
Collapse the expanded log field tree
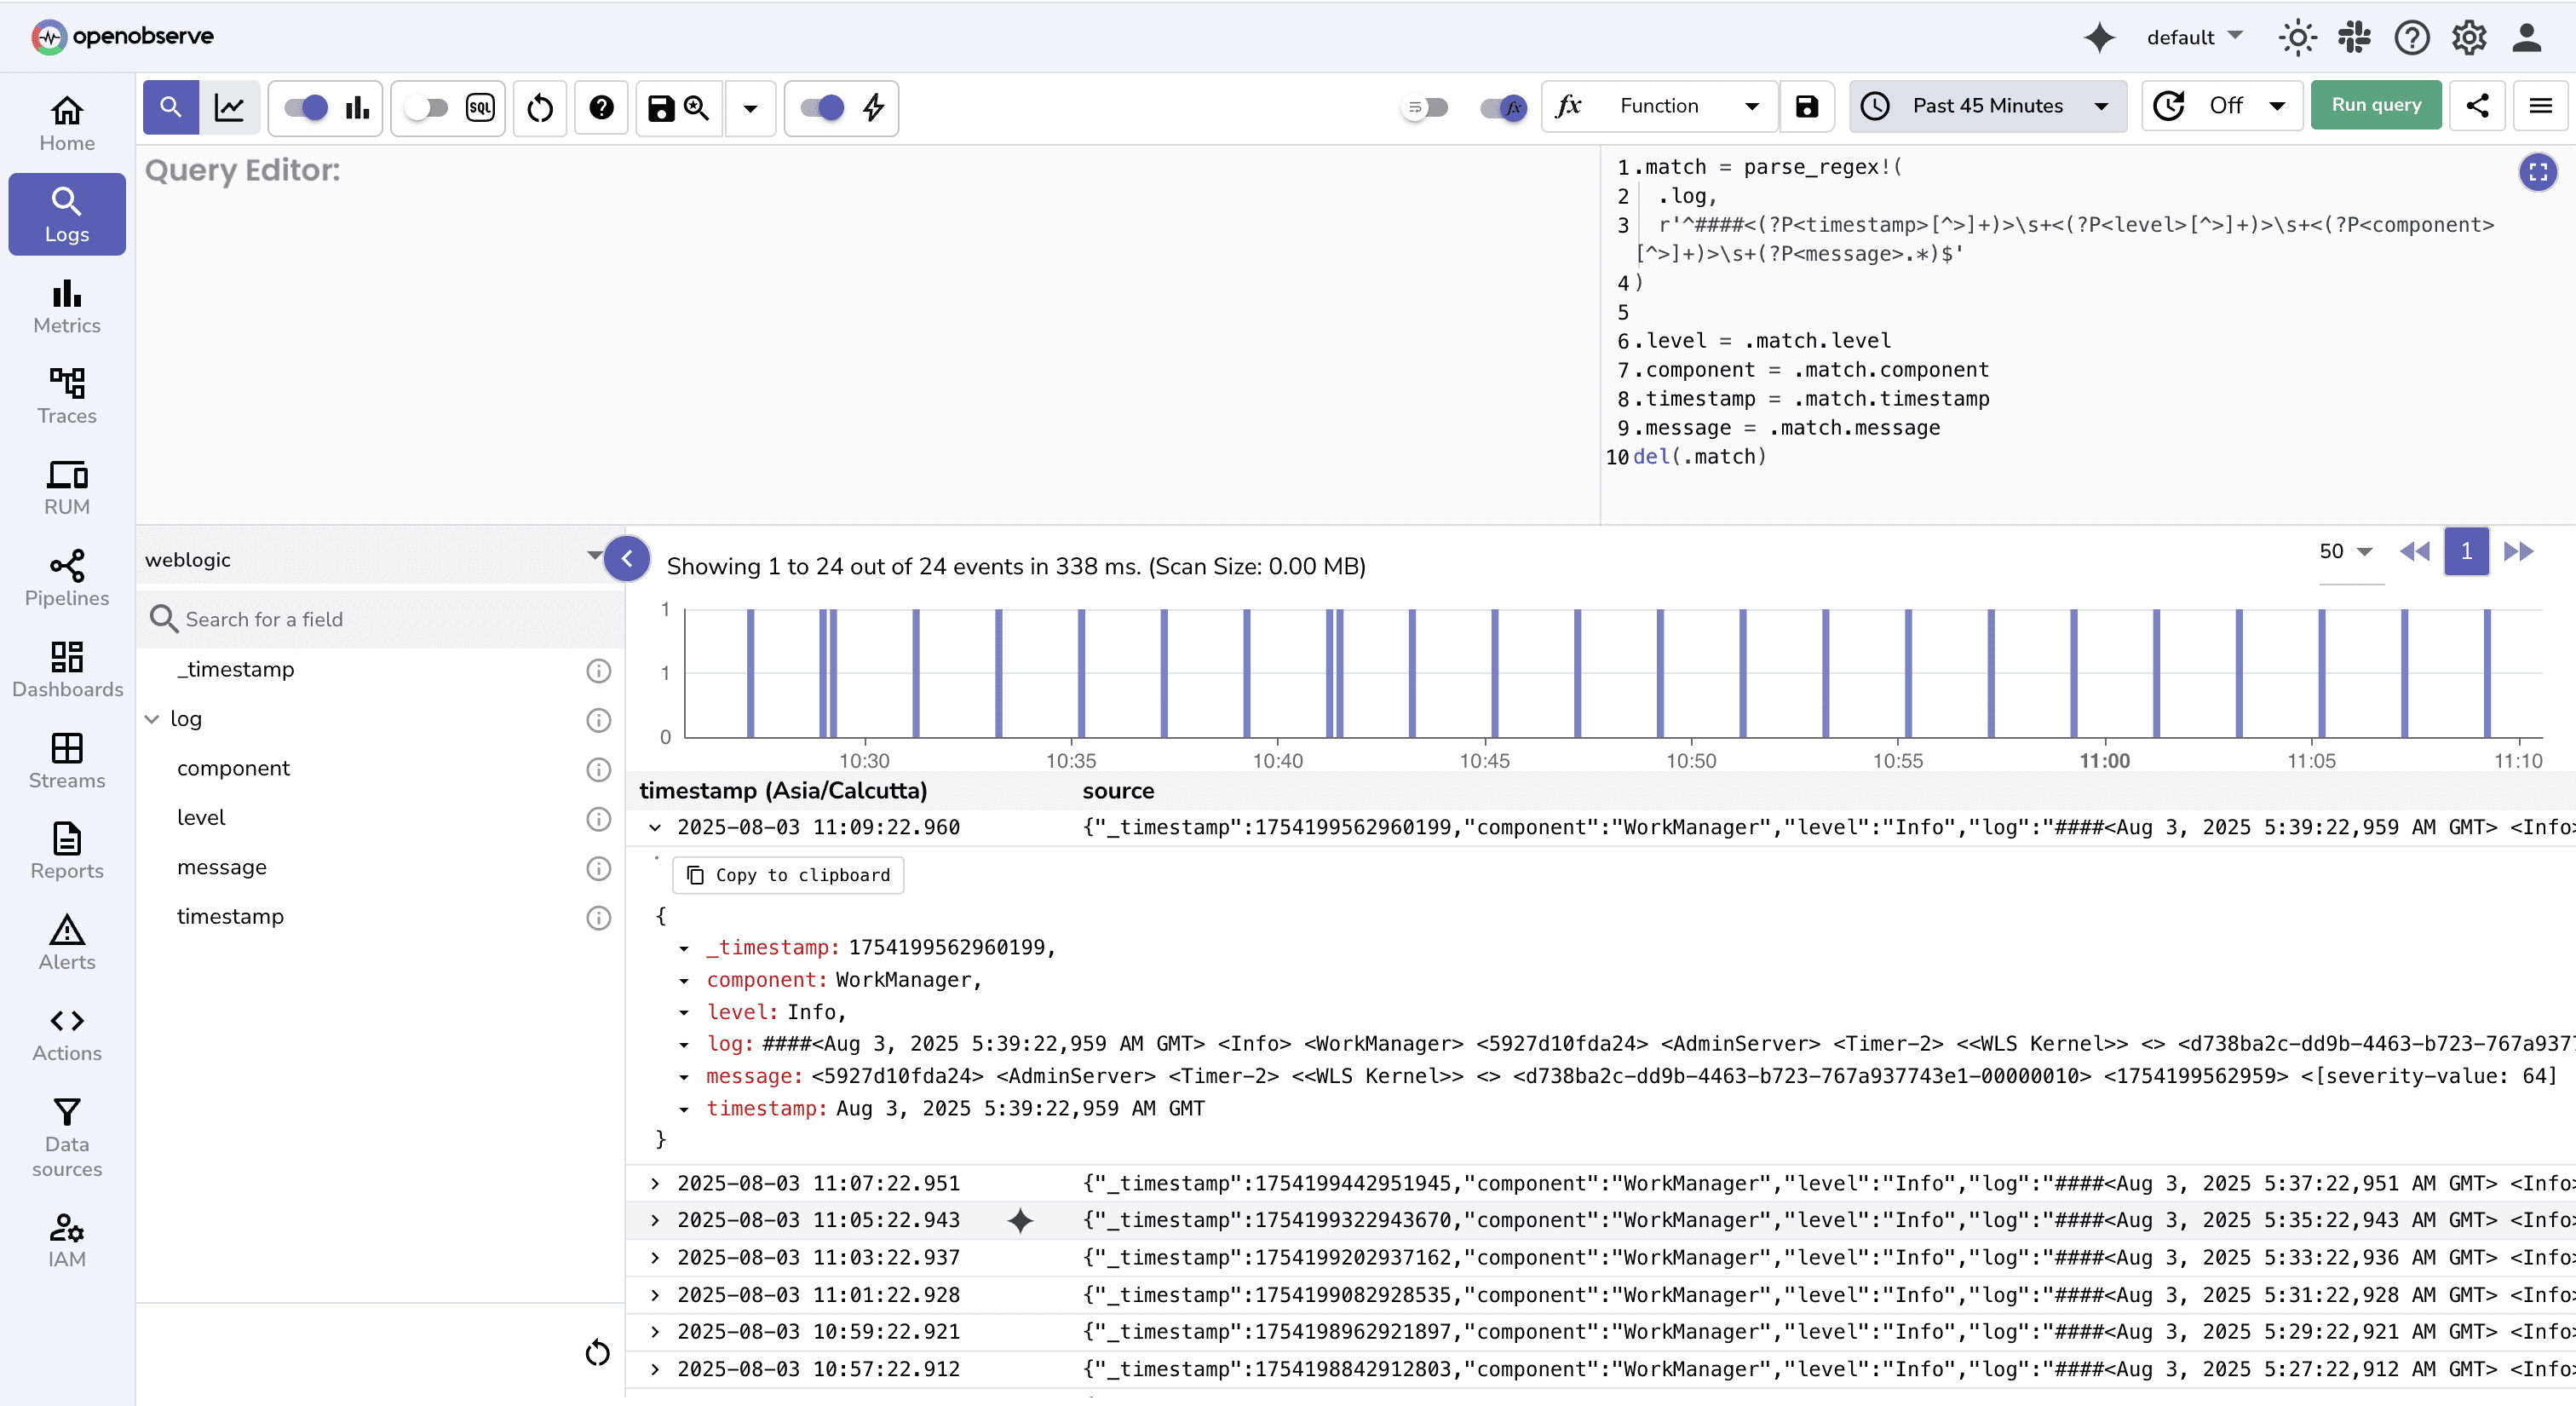pos(152,719)
